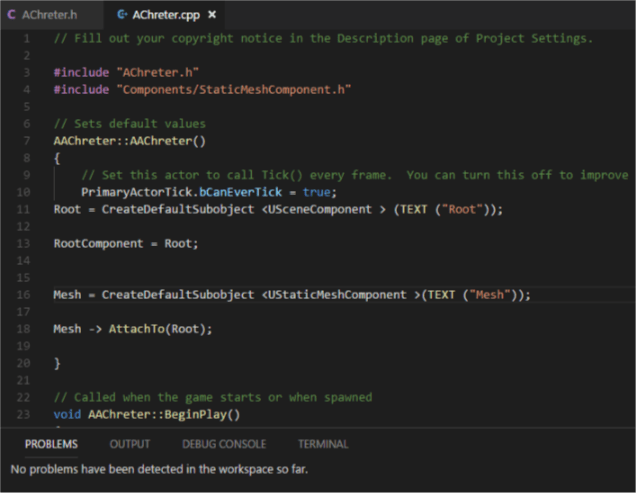Open the TERMINAL panel tab
Screen dimensions: 636x493
tap(323, 444)
